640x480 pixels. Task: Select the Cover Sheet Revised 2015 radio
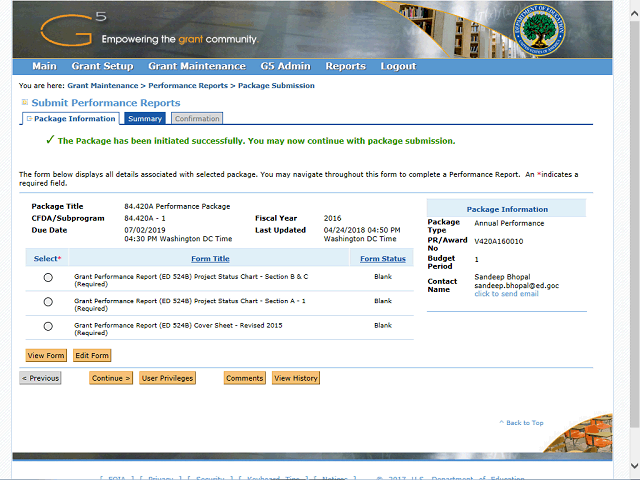[x=48, y=326]
